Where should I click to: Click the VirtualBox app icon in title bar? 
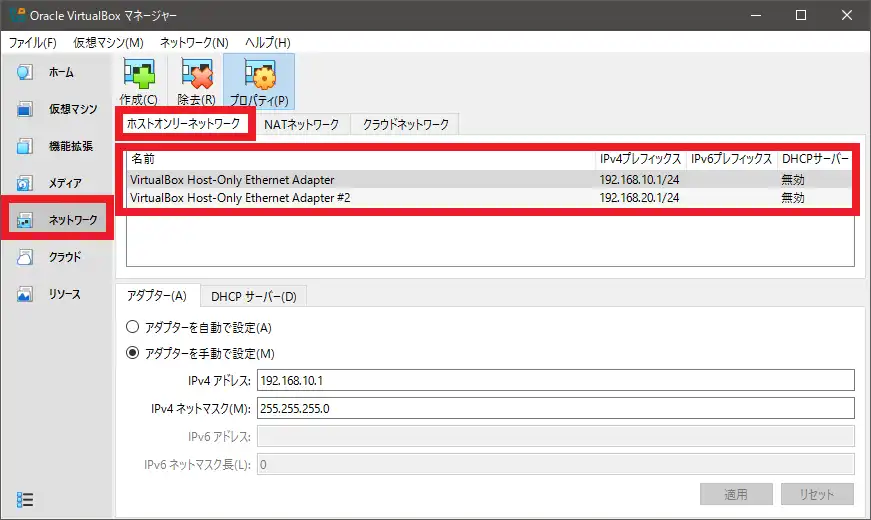[17, 15]
